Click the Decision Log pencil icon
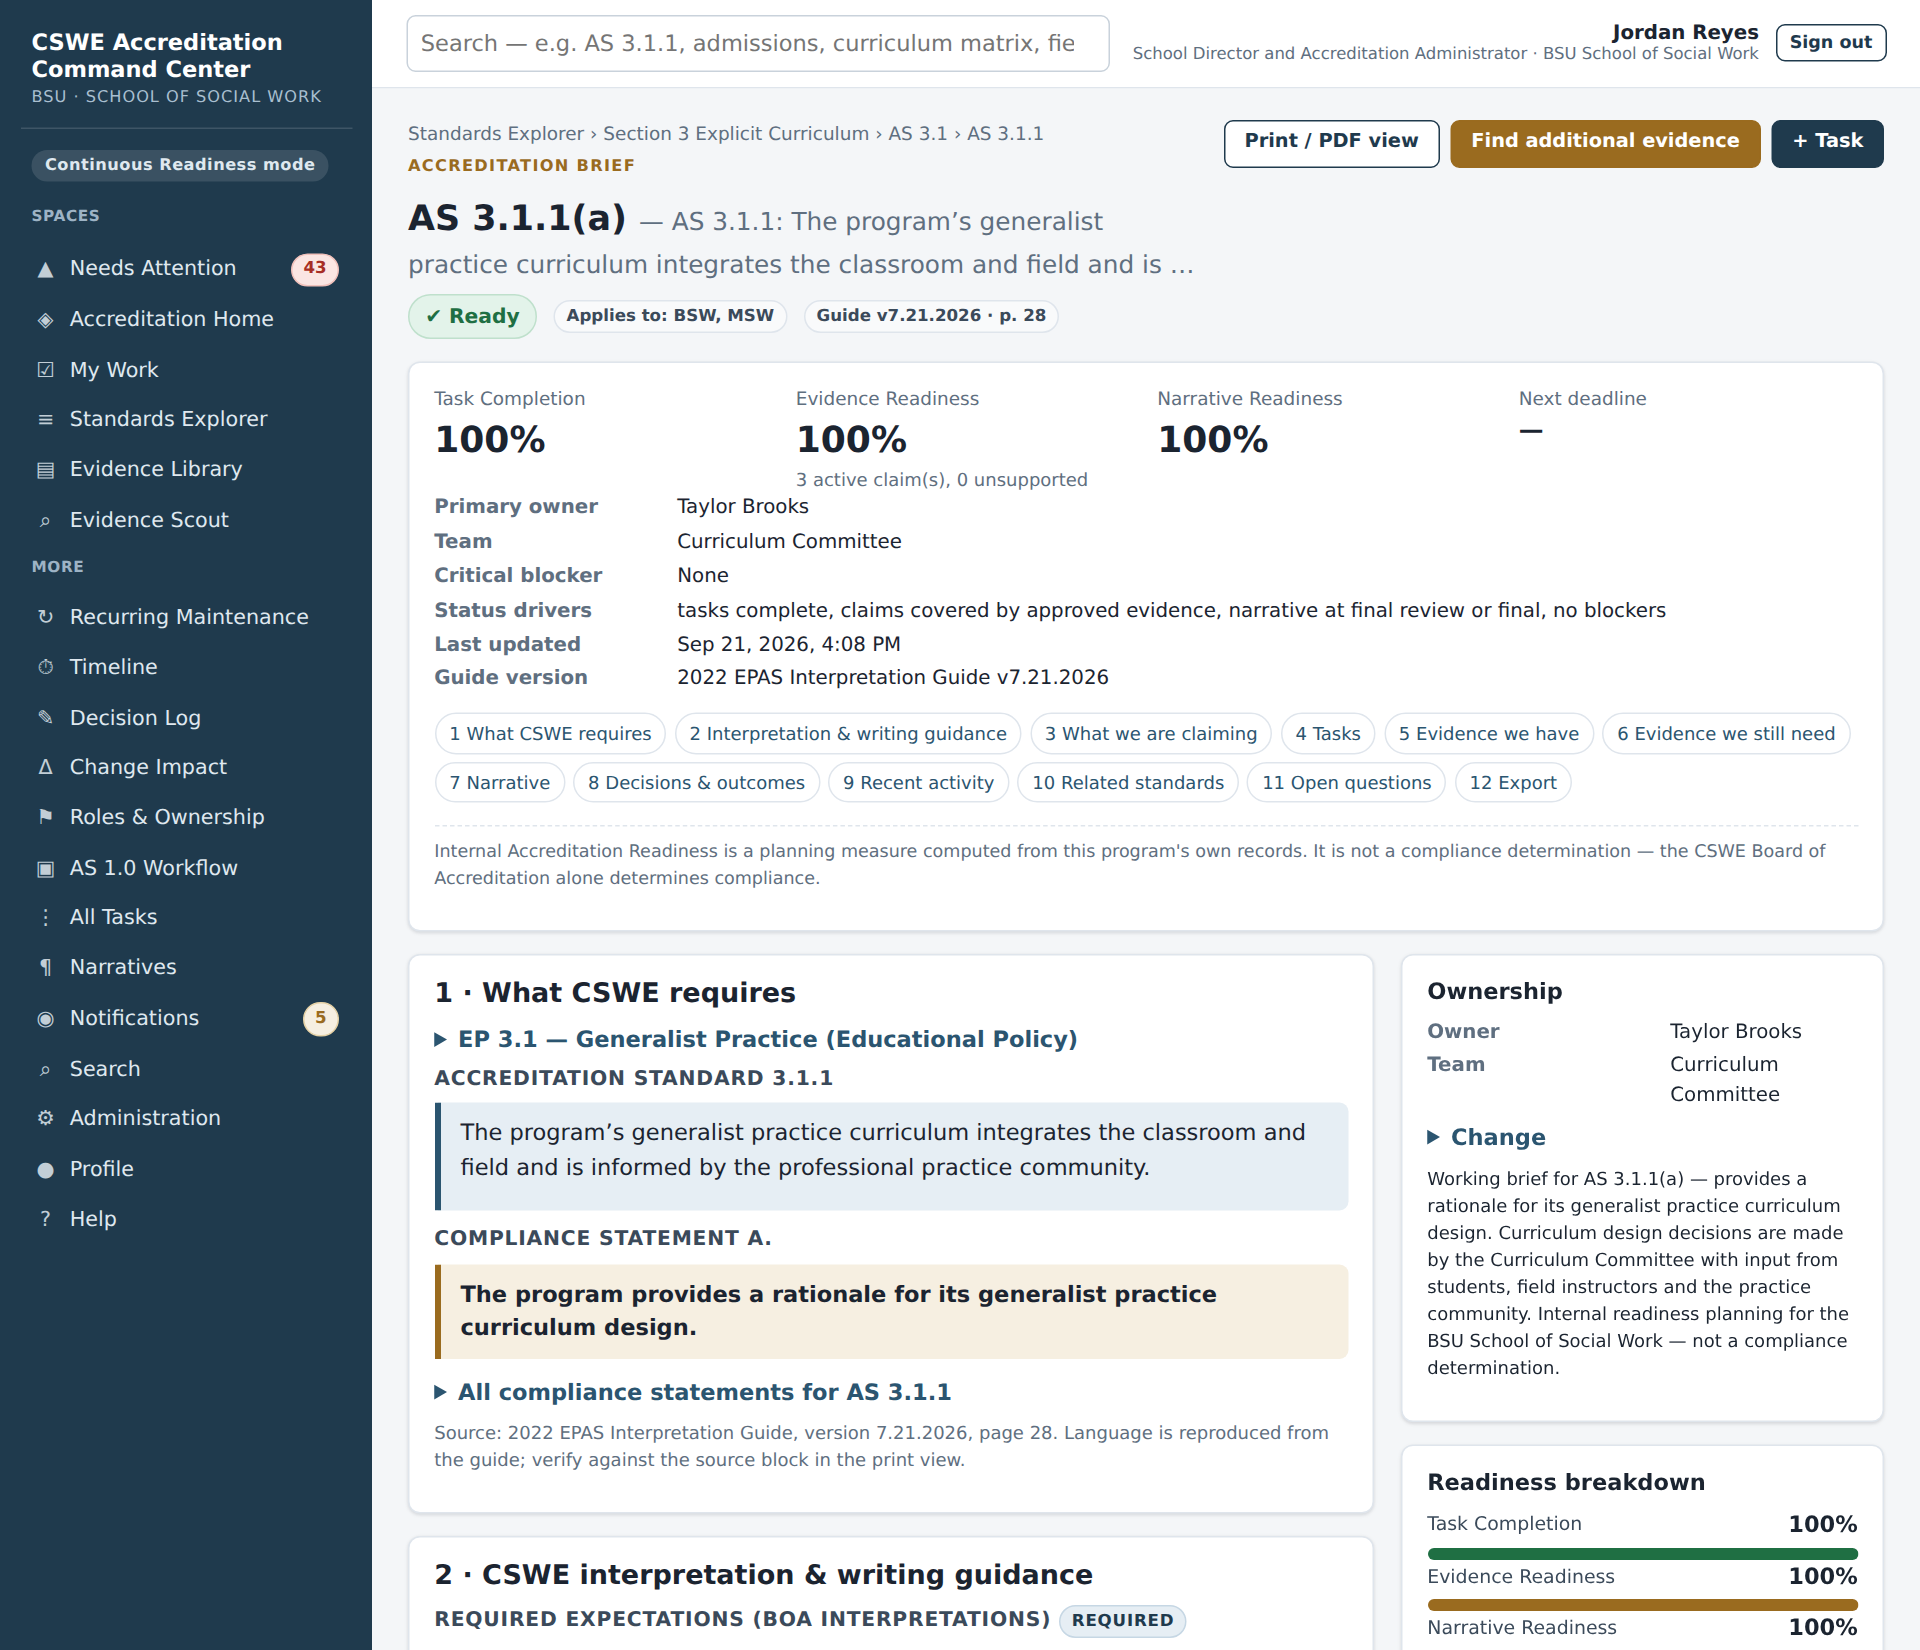This screenshot has width=1920, height=1650. [45, 718]
